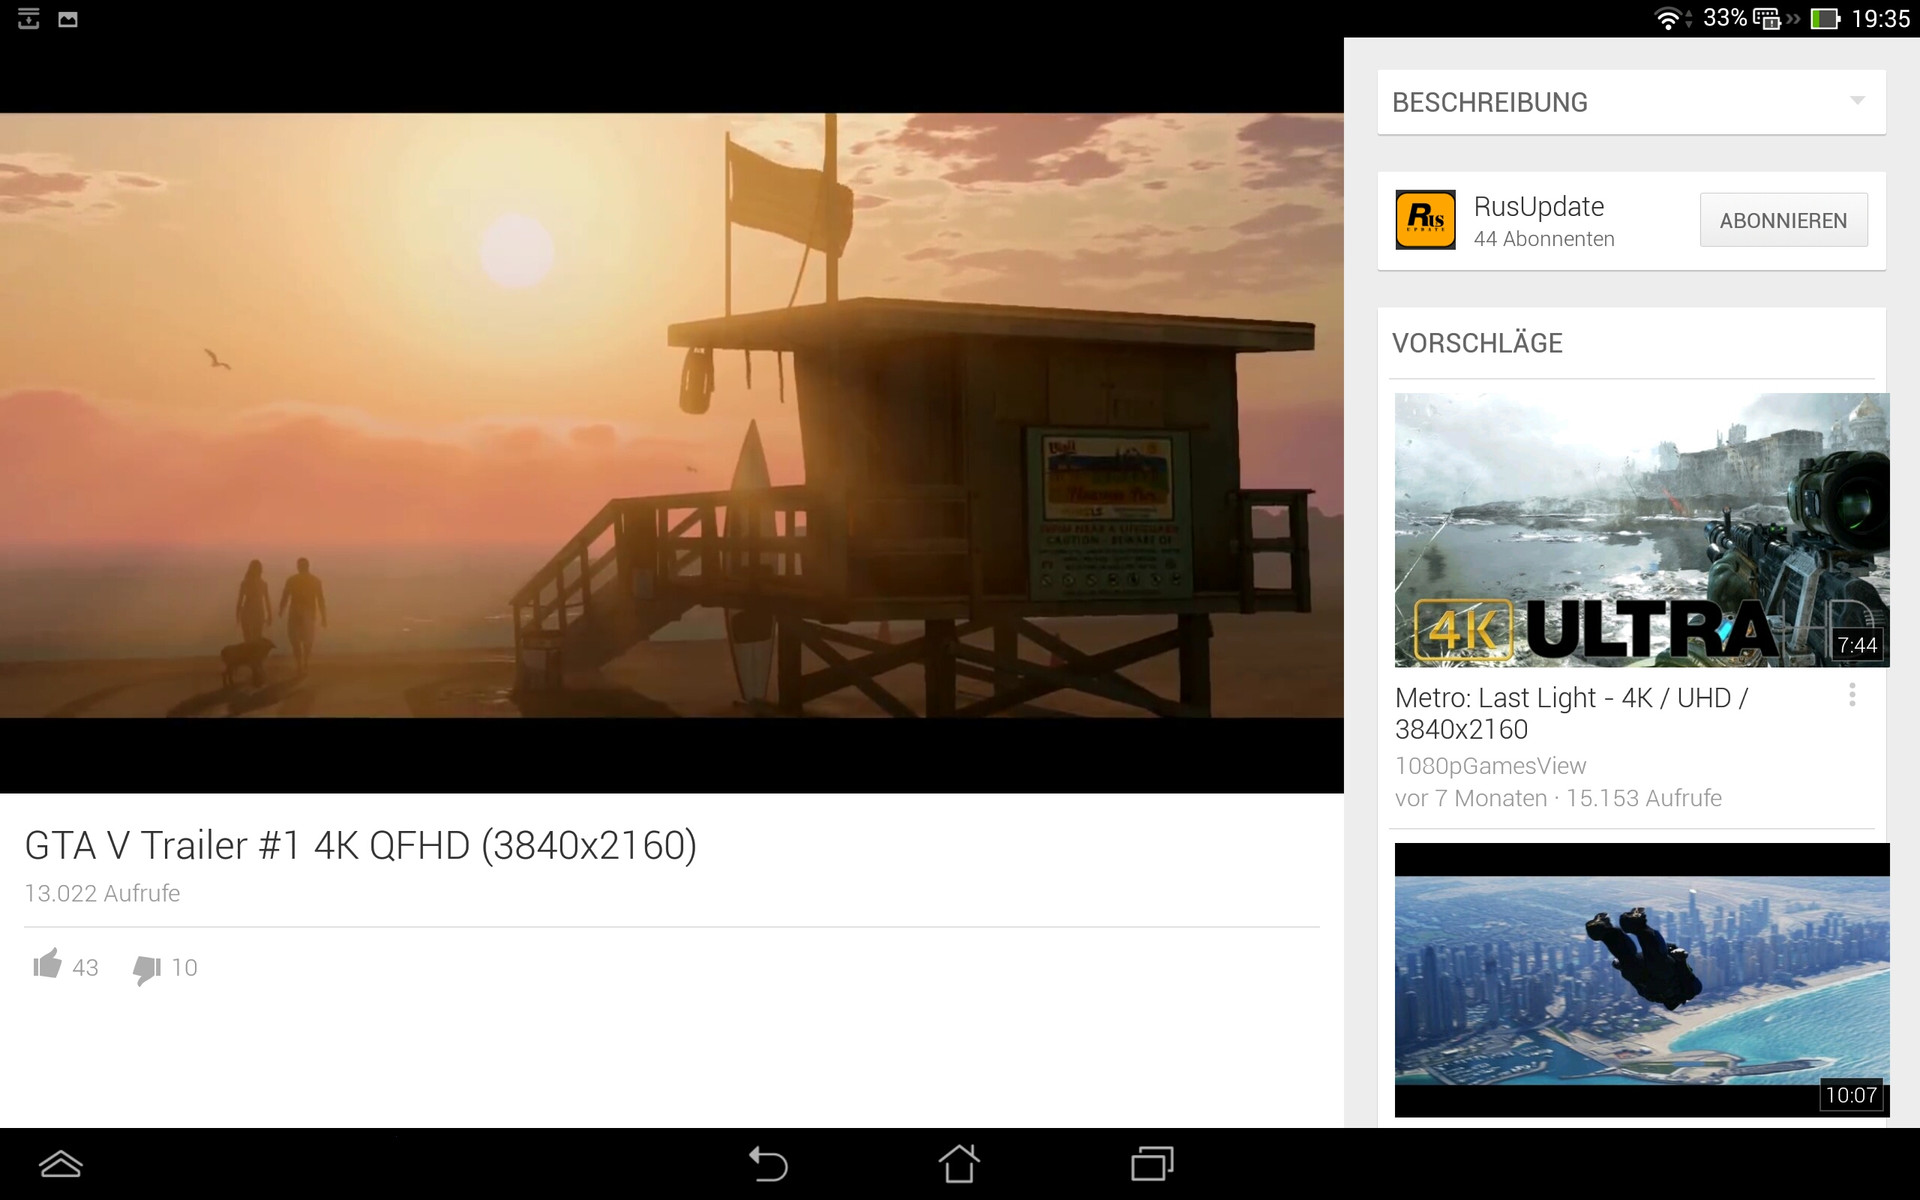Tap the dislike count 10
This screenshot has width=1920, height=1200.
click(184, 967)
